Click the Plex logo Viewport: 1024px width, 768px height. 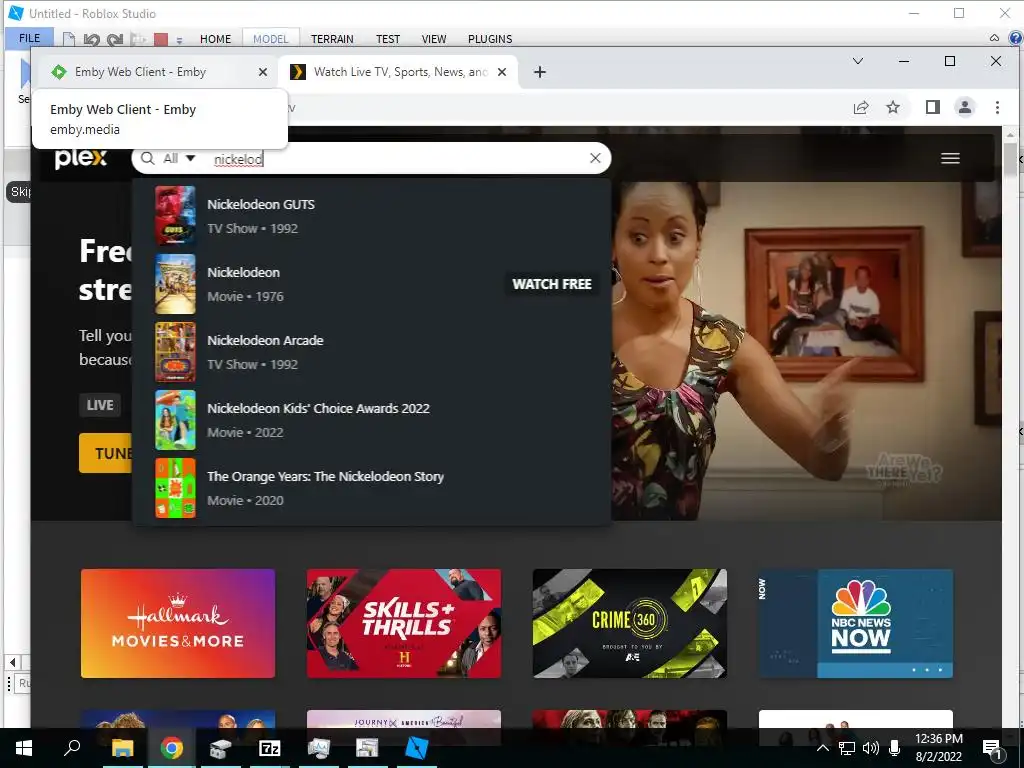point(80,158)
